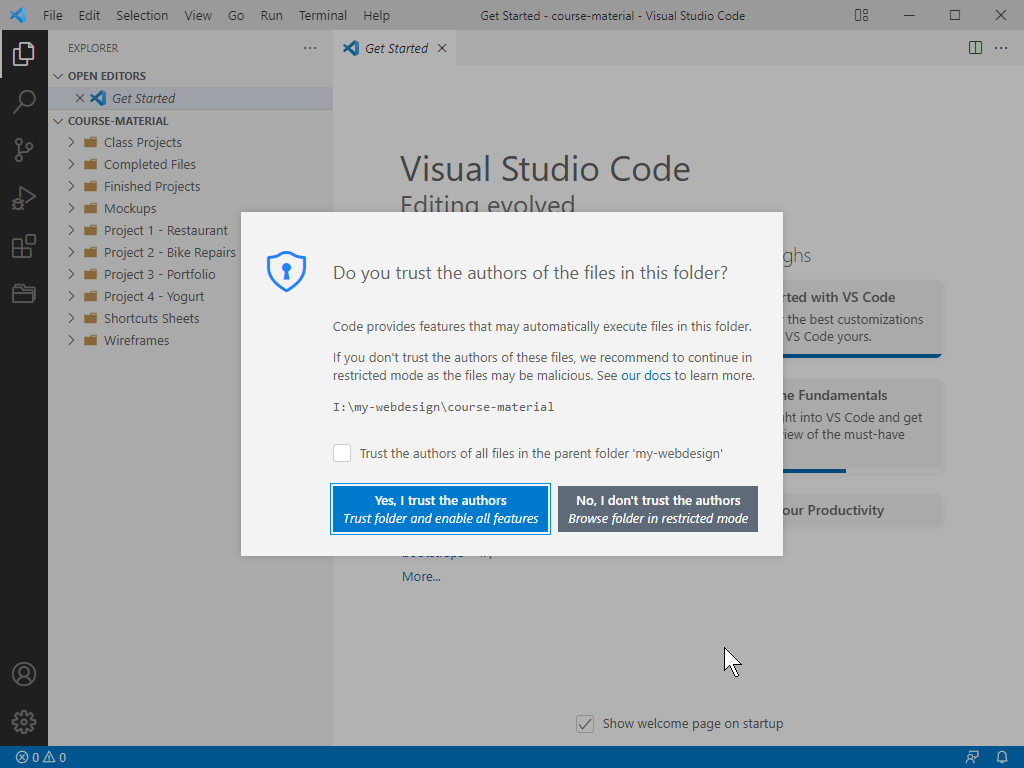Open the File menu

pyautogui.click(x=52, y=15)
